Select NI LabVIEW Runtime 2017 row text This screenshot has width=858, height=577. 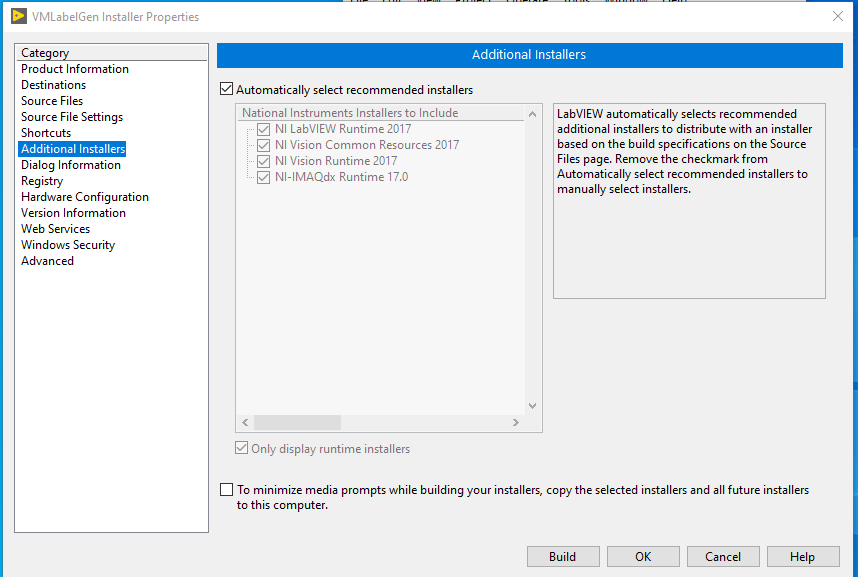[x=343, y=129]
